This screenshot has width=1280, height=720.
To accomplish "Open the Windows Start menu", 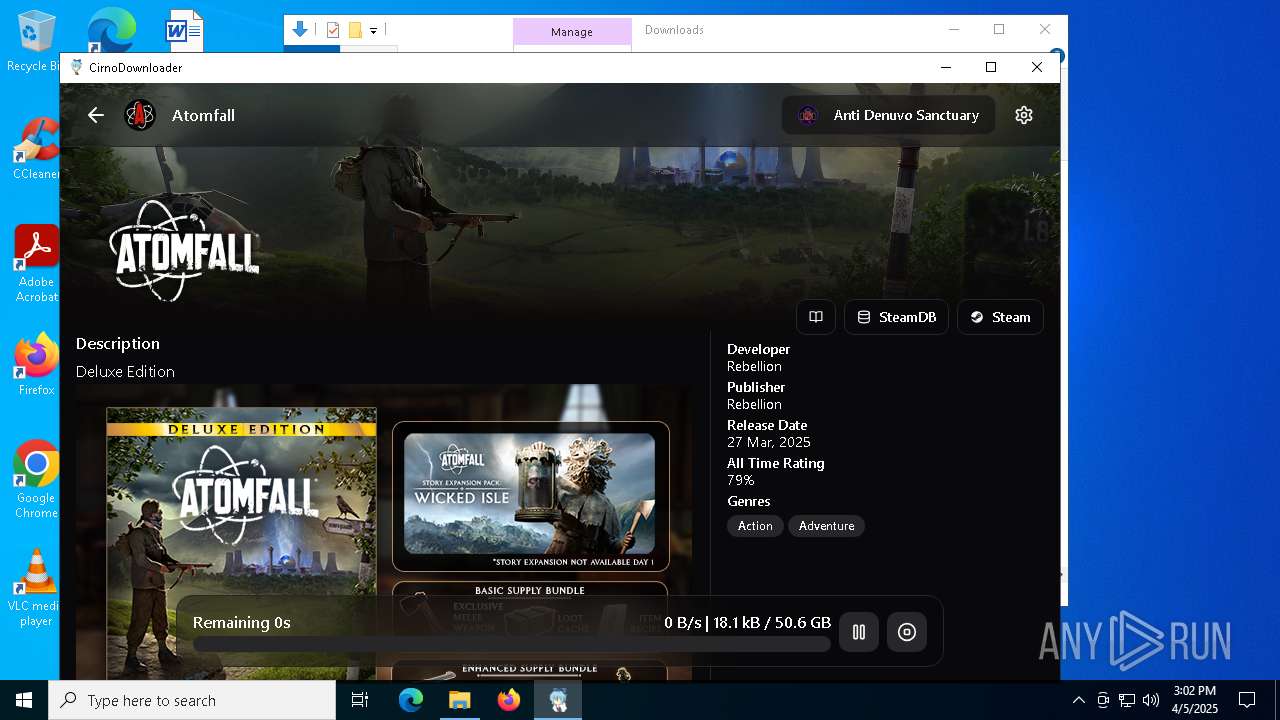I will (24, 700).
